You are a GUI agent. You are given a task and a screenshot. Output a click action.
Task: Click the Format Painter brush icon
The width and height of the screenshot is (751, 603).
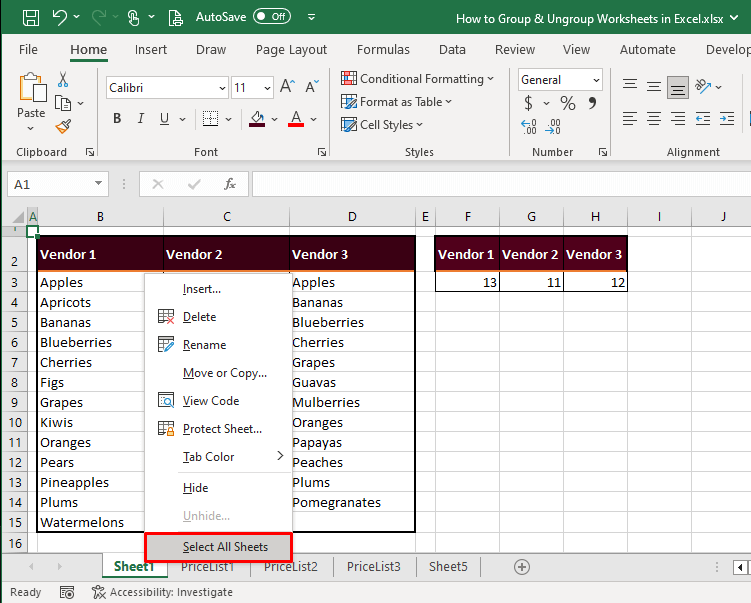coord(63,127)
